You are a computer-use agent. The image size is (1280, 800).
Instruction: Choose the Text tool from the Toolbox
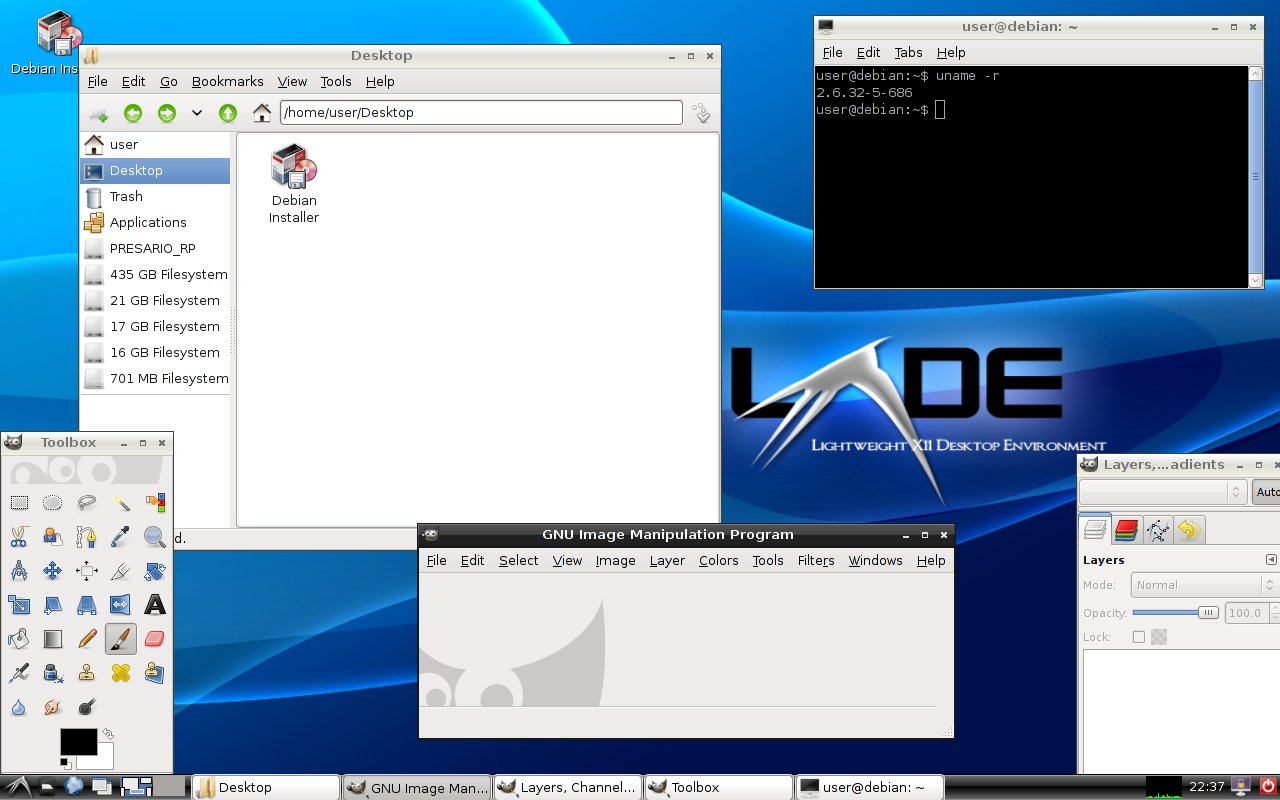pyautogui.click(x=155, y=604)
